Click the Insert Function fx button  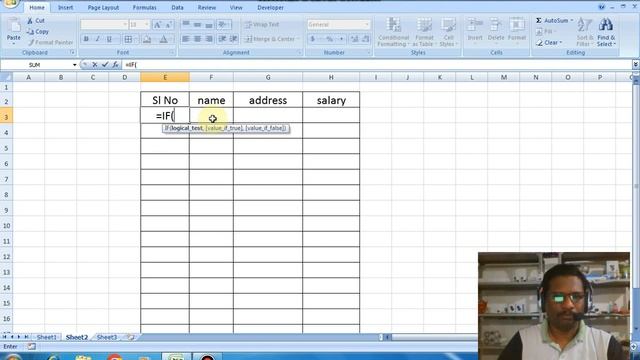tap(116, 64)
